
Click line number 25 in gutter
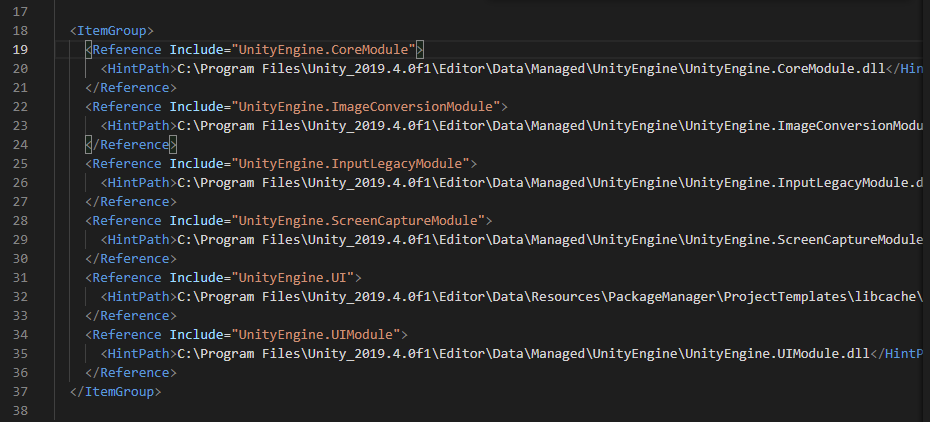tap(20, 164)
